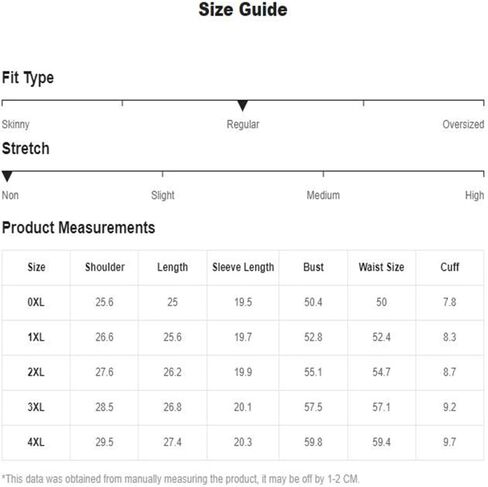488x487 pixels.
Task: Click the 1XL bust value 52.8
Action: click(x=313, y=337)
